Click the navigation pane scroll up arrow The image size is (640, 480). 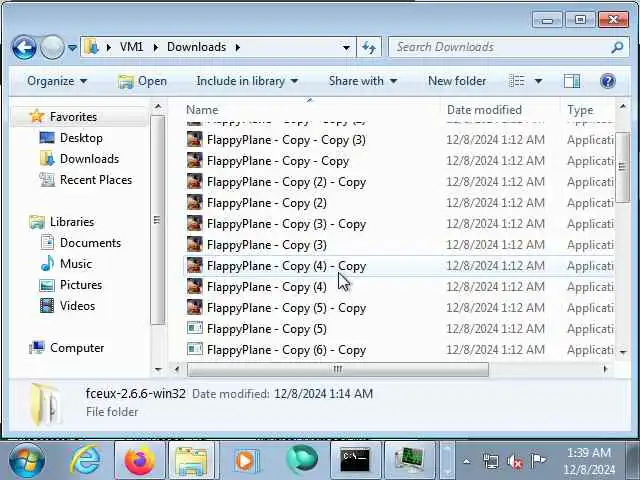tap(158, 107)
